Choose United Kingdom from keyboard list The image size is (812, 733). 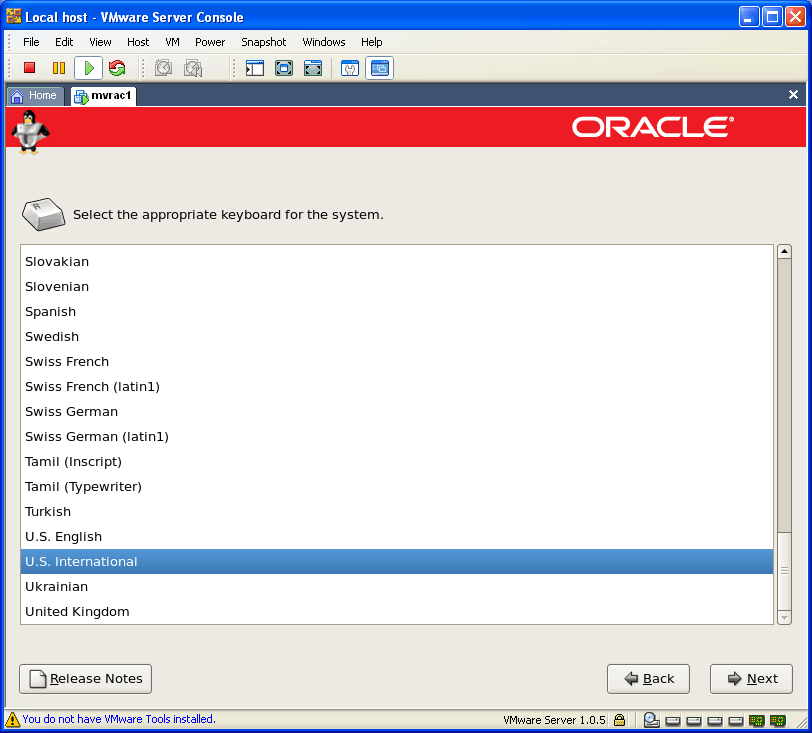pos(77,612)
